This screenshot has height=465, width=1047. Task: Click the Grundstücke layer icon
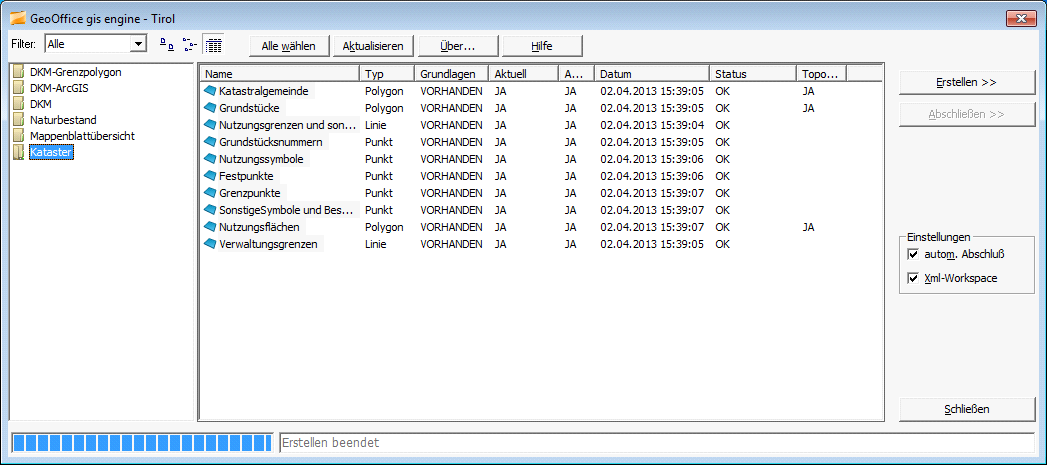[x=210, y=108]
